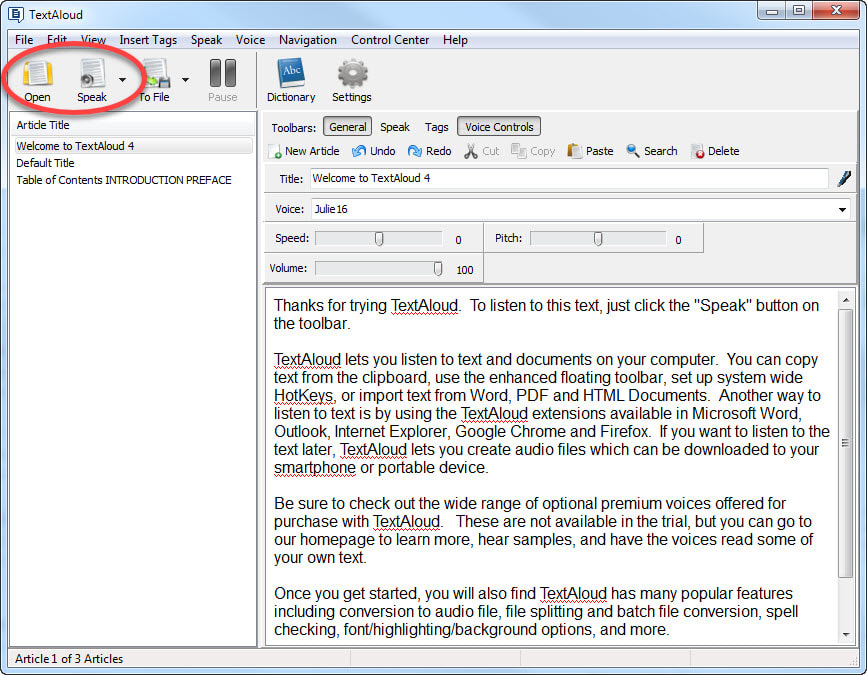867x675 pixels.
Task: Open the Voice Julie16 dropdown
Action: [x=842, y=210]
